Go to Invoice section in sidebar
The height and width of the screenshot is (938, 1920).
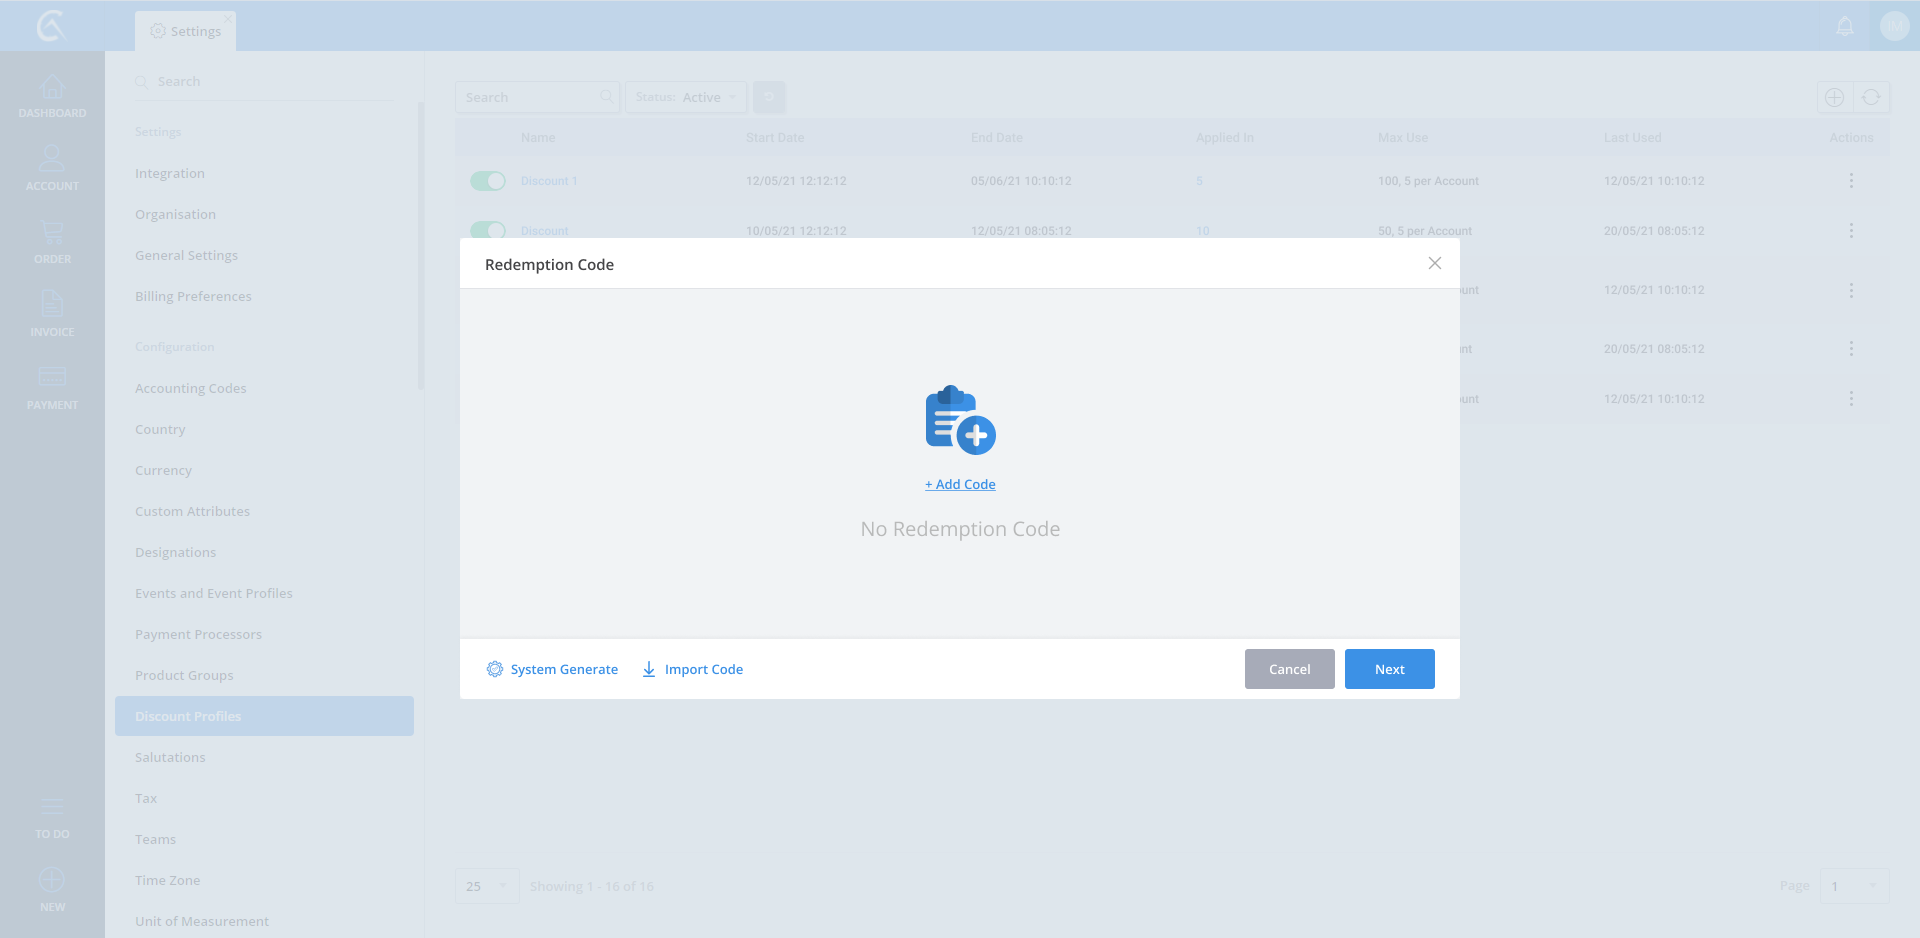pyautogui.click(x=52, y=314)
